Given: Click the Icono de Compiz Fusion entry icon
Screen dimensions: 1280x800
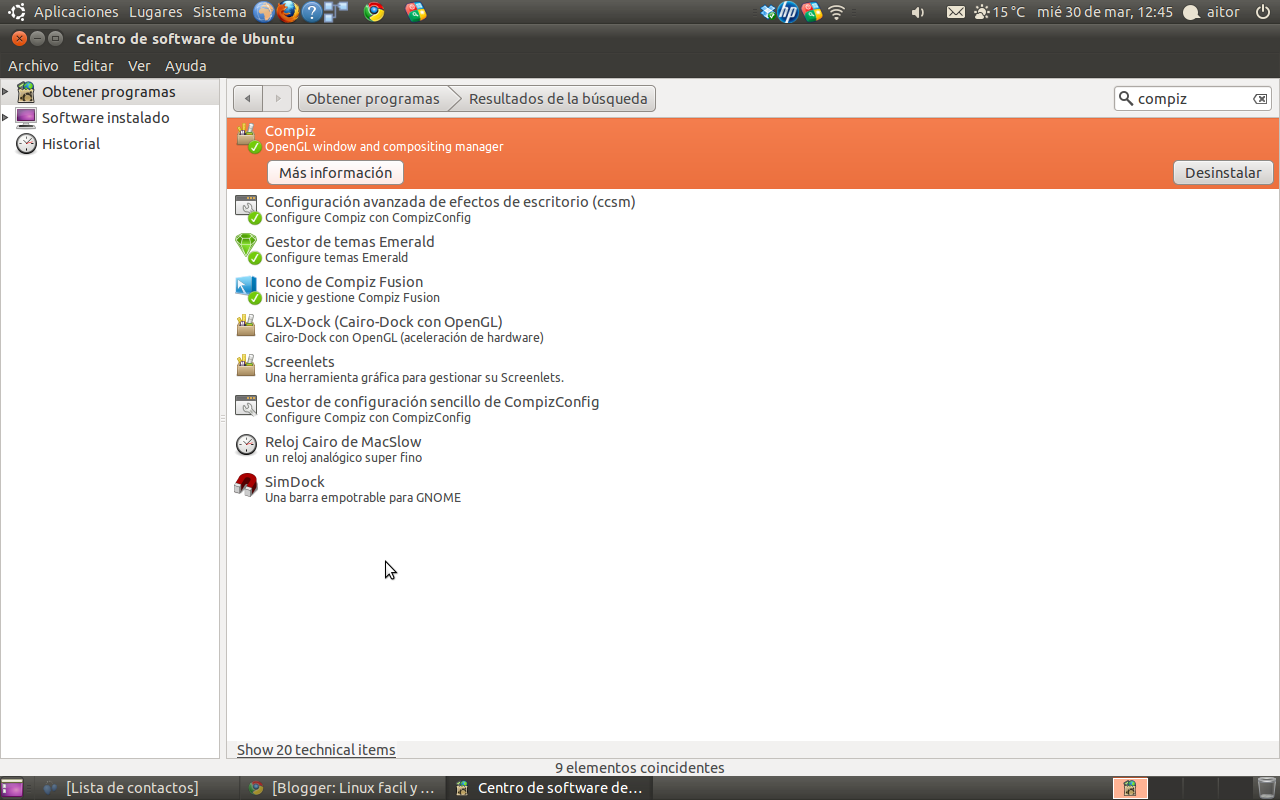Looking at the screenshot, I should [x=246, y=286].
